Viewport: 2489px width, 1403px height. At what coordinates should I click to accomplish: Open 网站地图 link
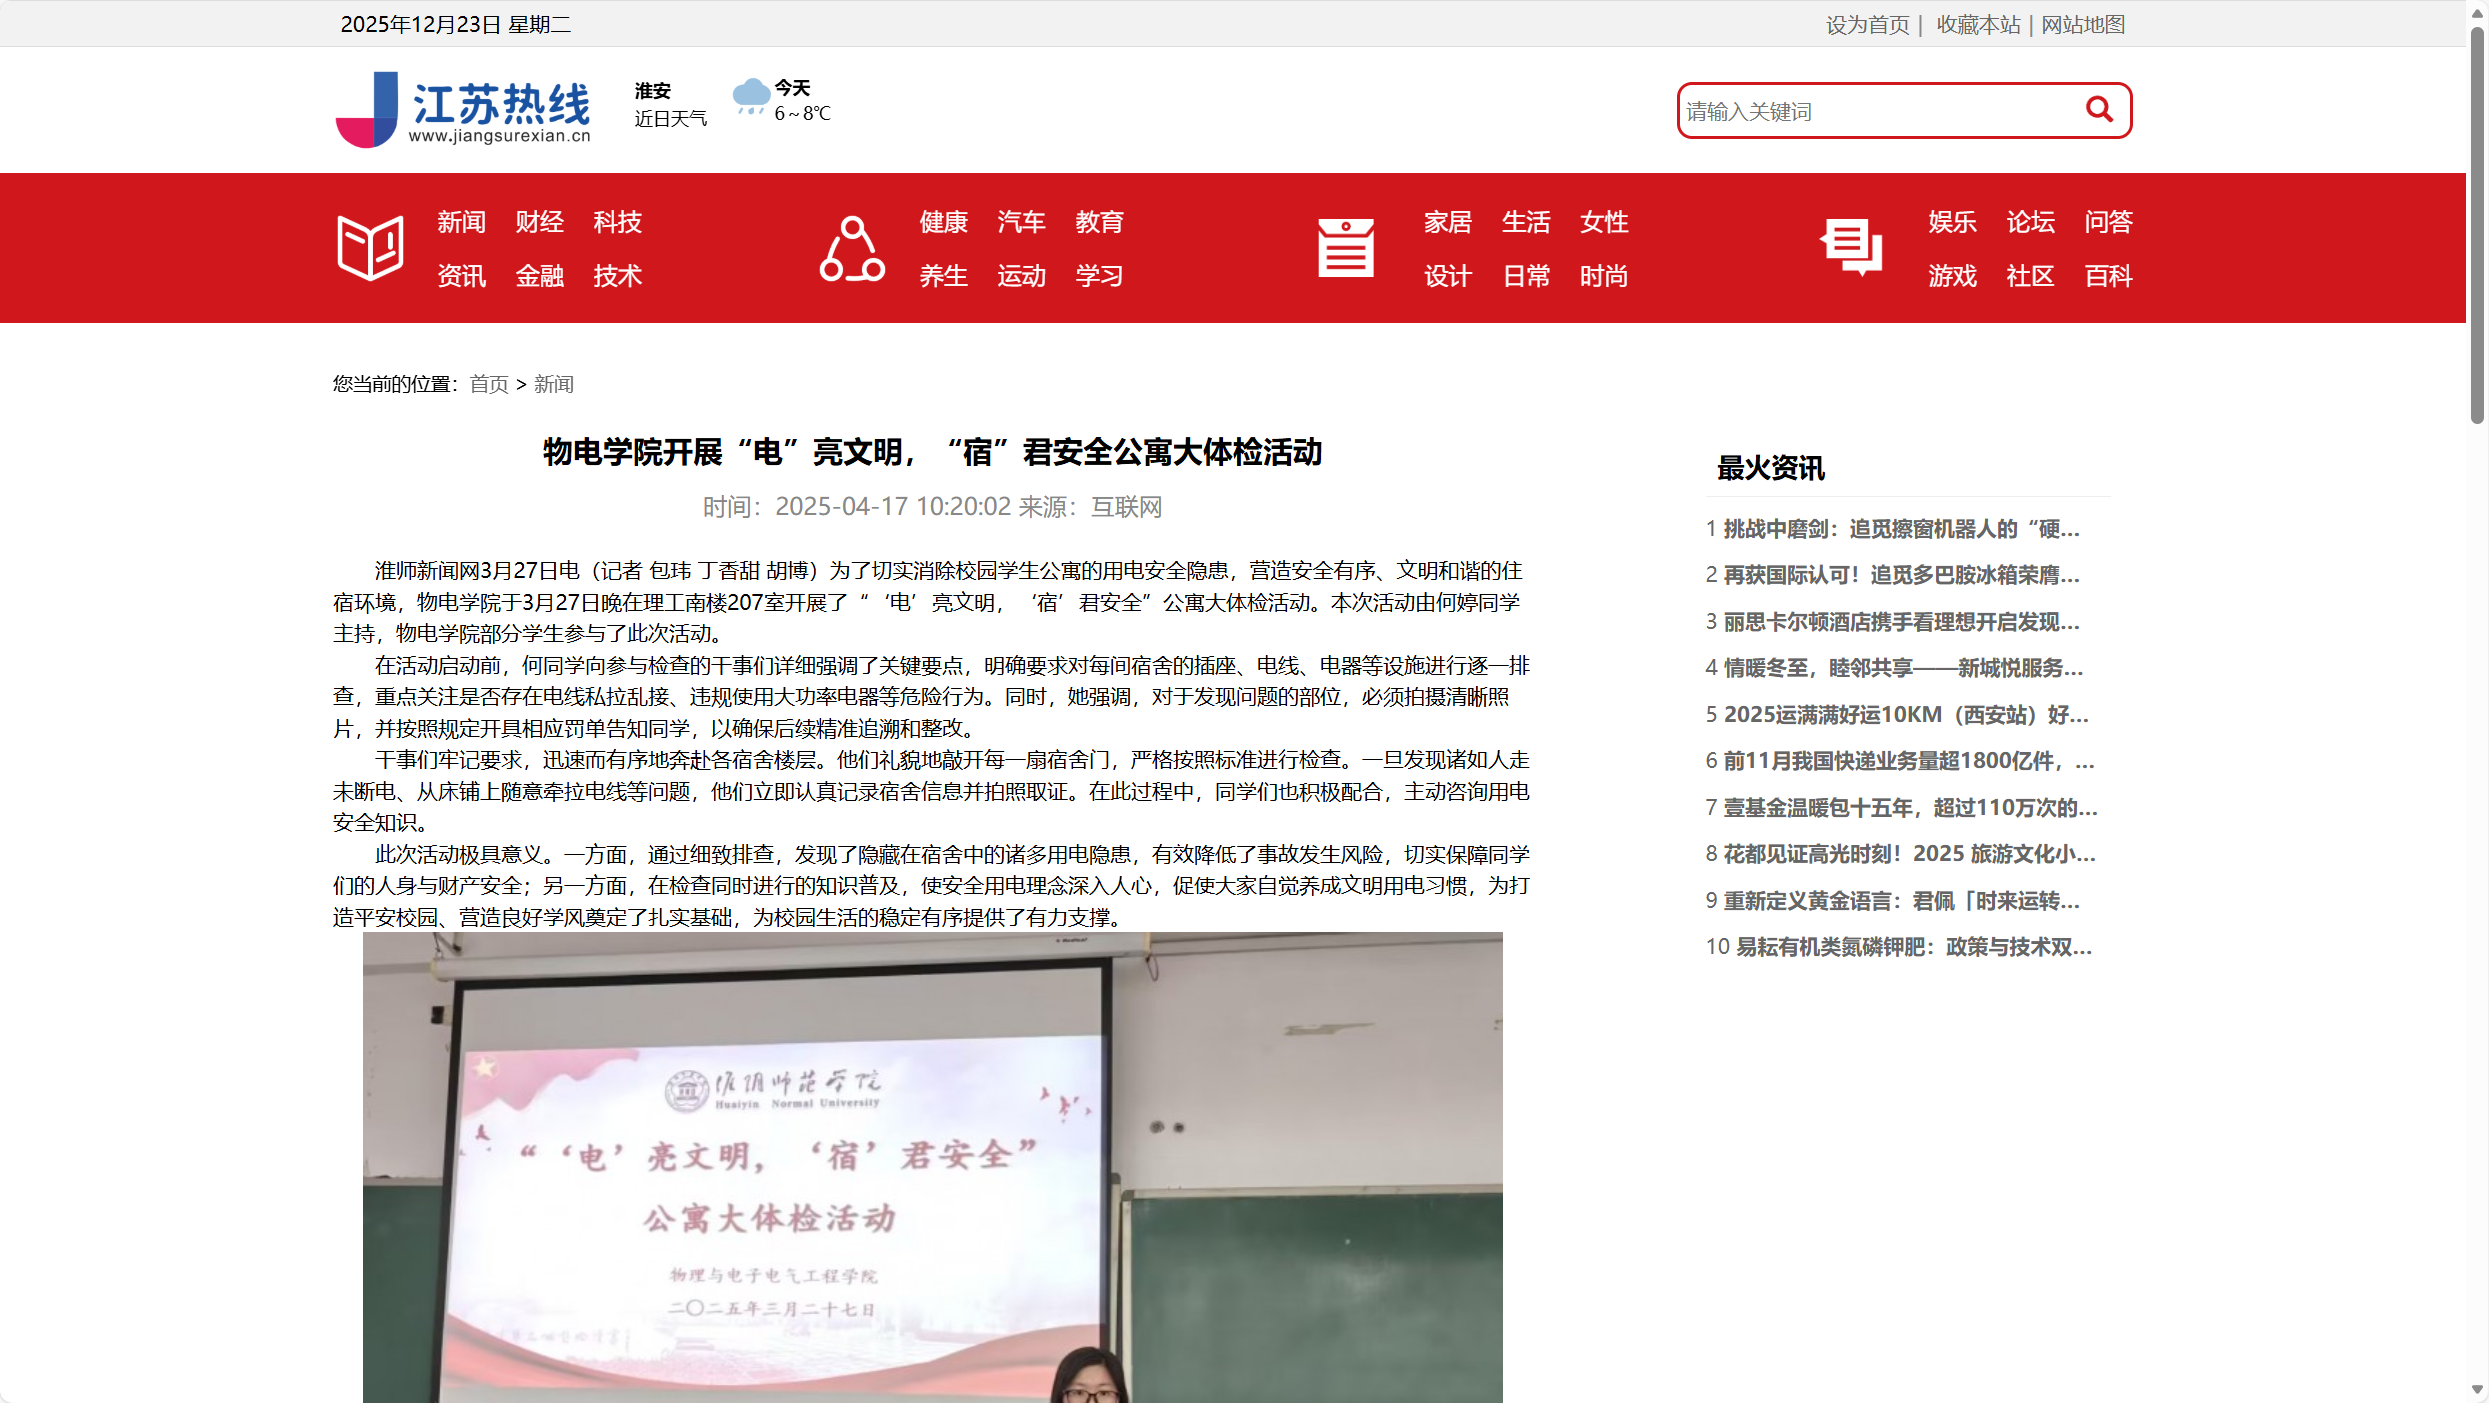(x=2082, y=24)
